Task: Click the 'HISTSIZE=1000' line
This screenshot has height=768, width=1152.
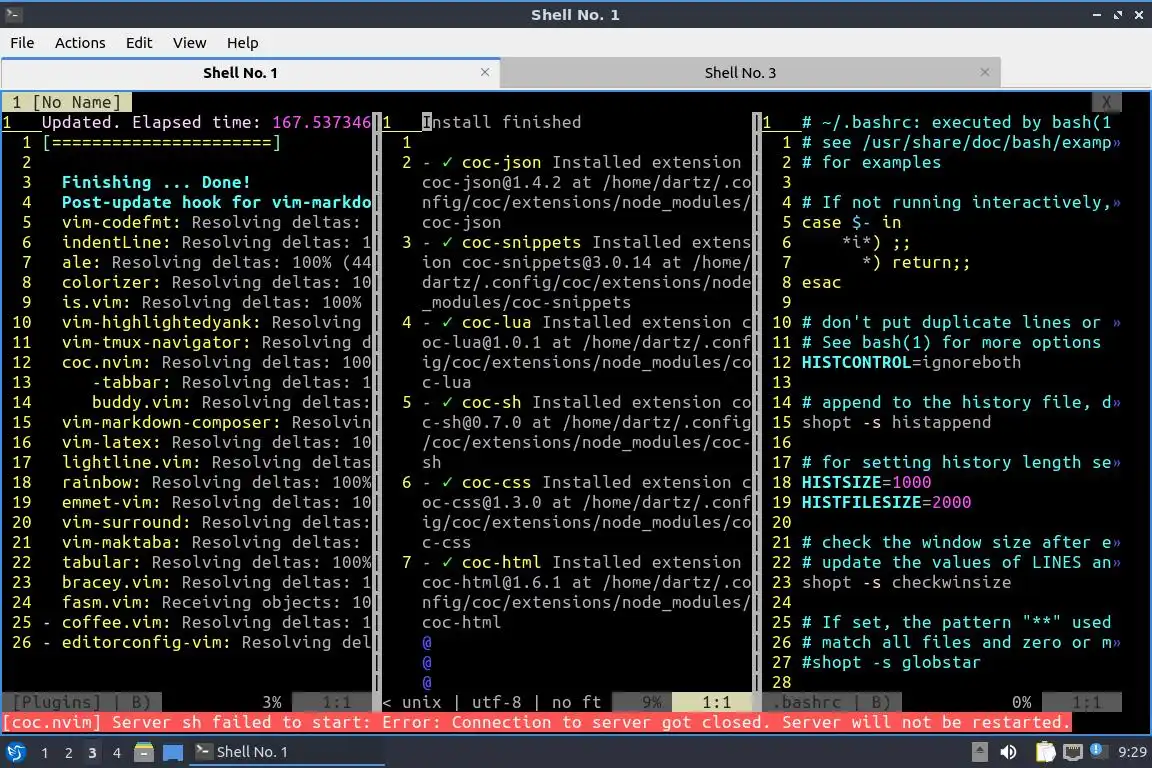Action: click(x=866, y=482)
